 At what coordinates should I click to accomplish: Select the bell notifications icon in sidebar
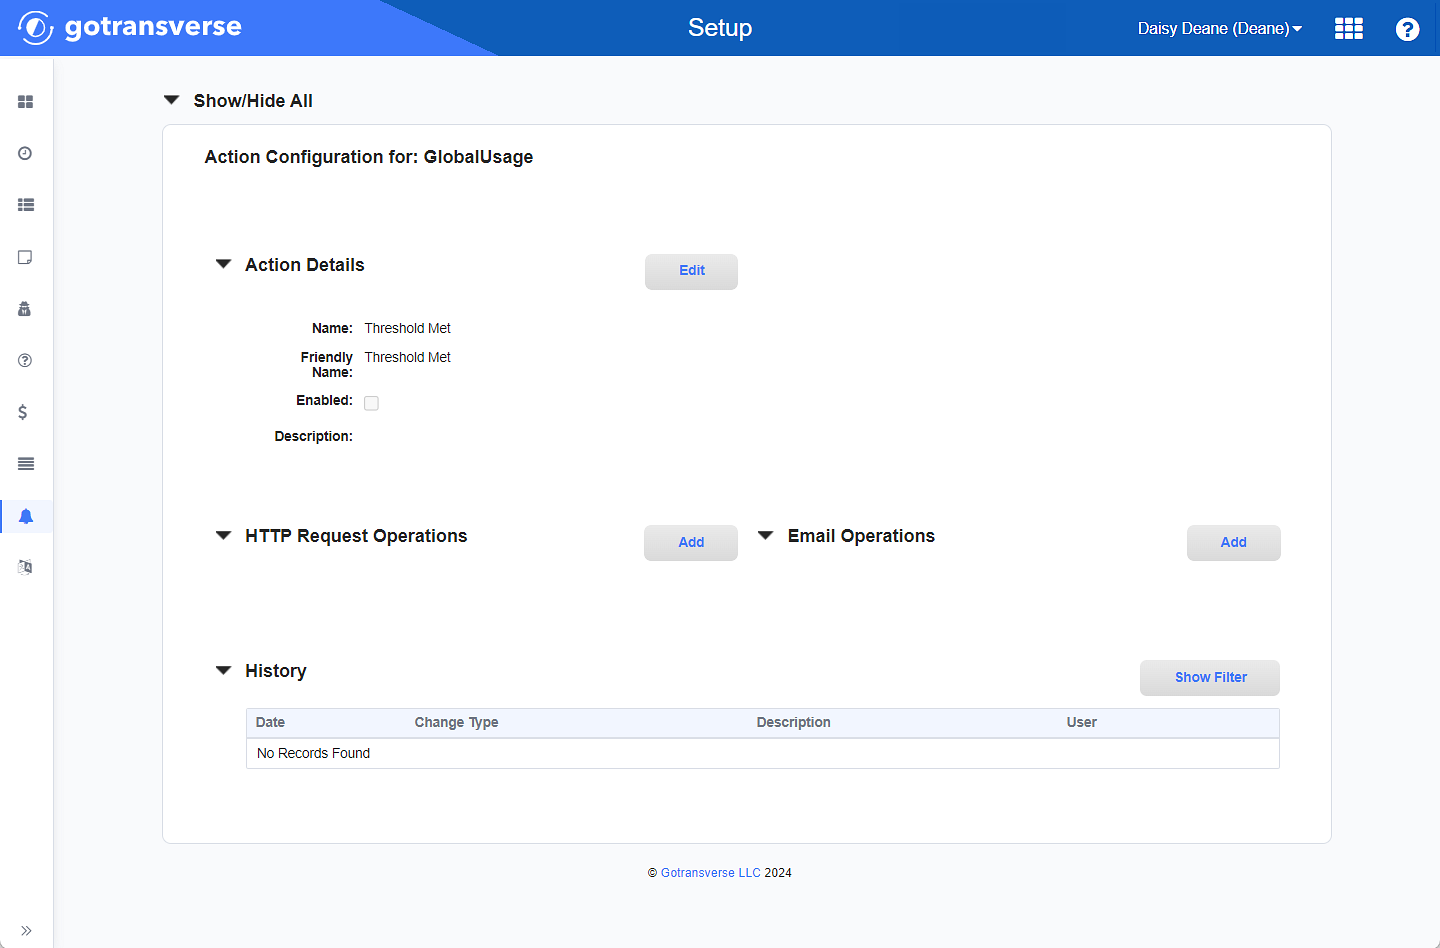coord(26,516)
